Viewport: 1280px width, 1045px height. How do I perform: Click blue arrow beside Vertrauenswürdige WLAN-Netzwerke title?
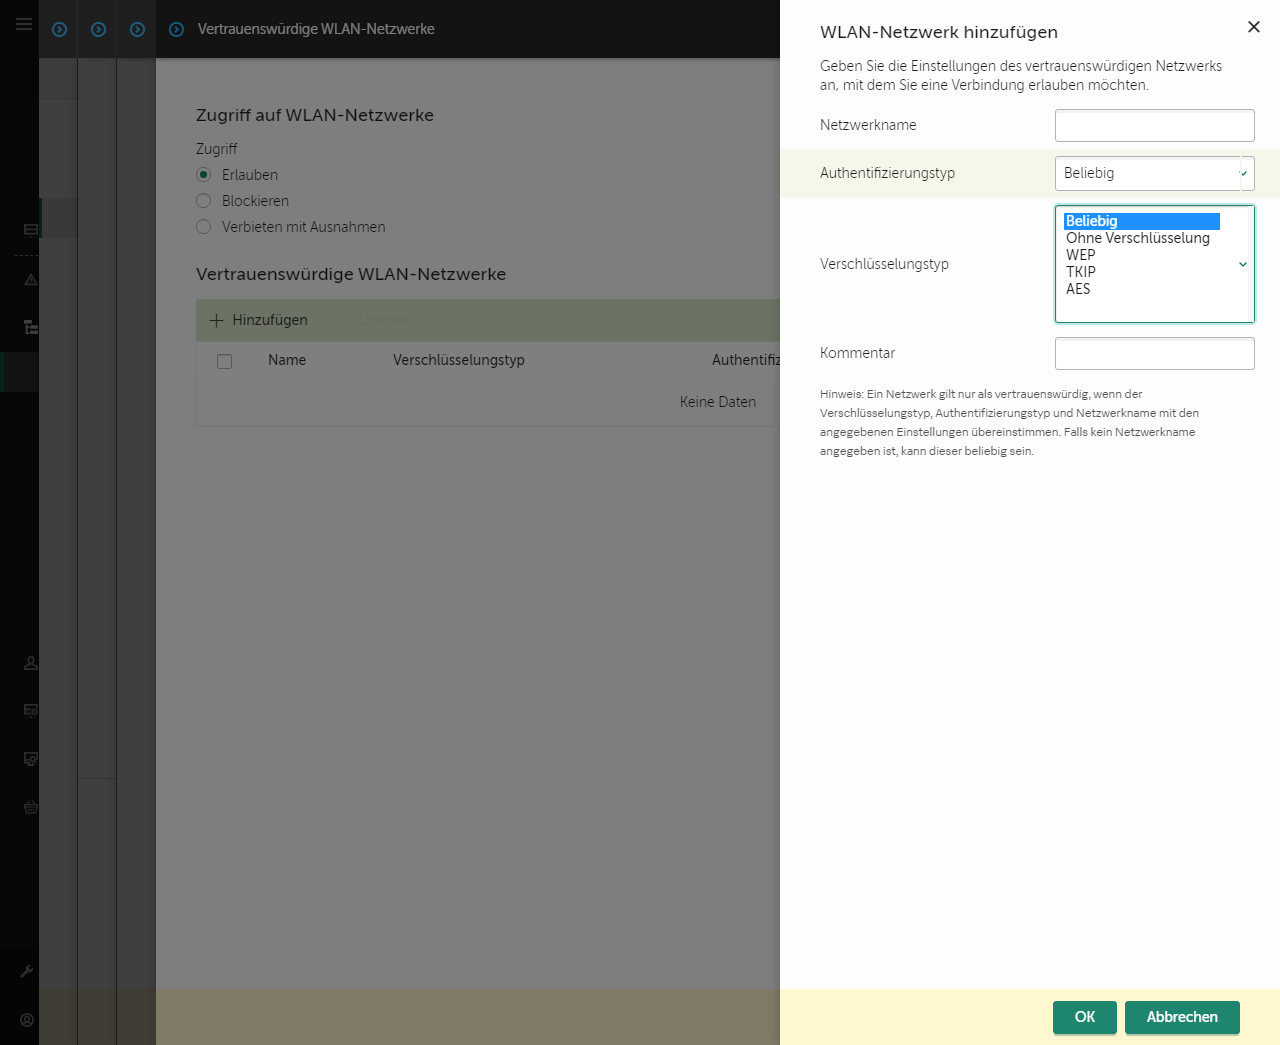tap(177, 30)
